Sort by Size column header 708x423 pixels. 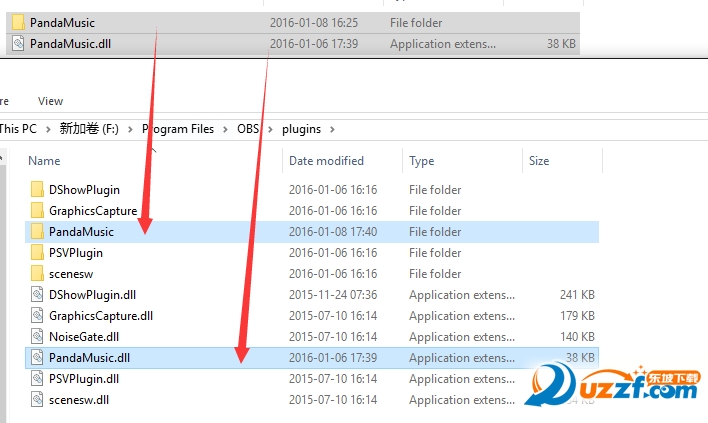point(539,161)
